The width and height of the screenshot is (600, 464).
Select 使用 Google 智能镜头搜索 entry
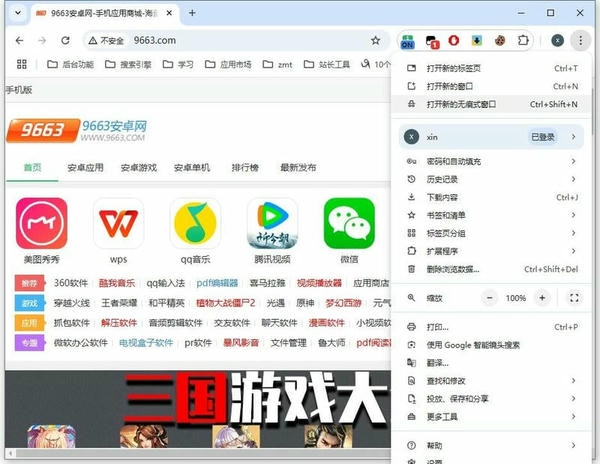click(491, 345)
